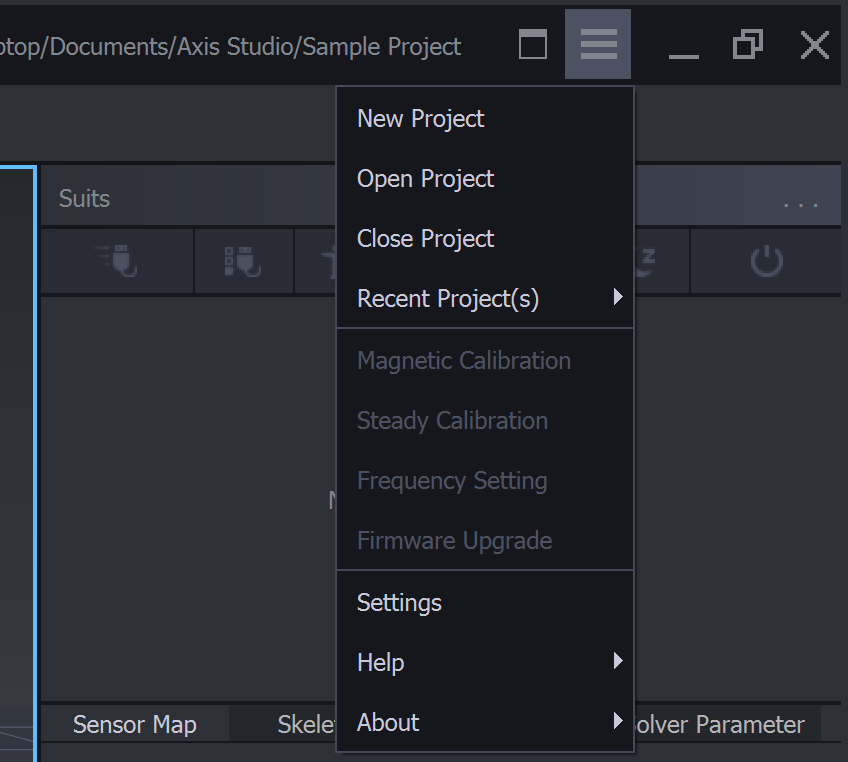Select Close Project from the menu
848x762 pixels.
425,238
